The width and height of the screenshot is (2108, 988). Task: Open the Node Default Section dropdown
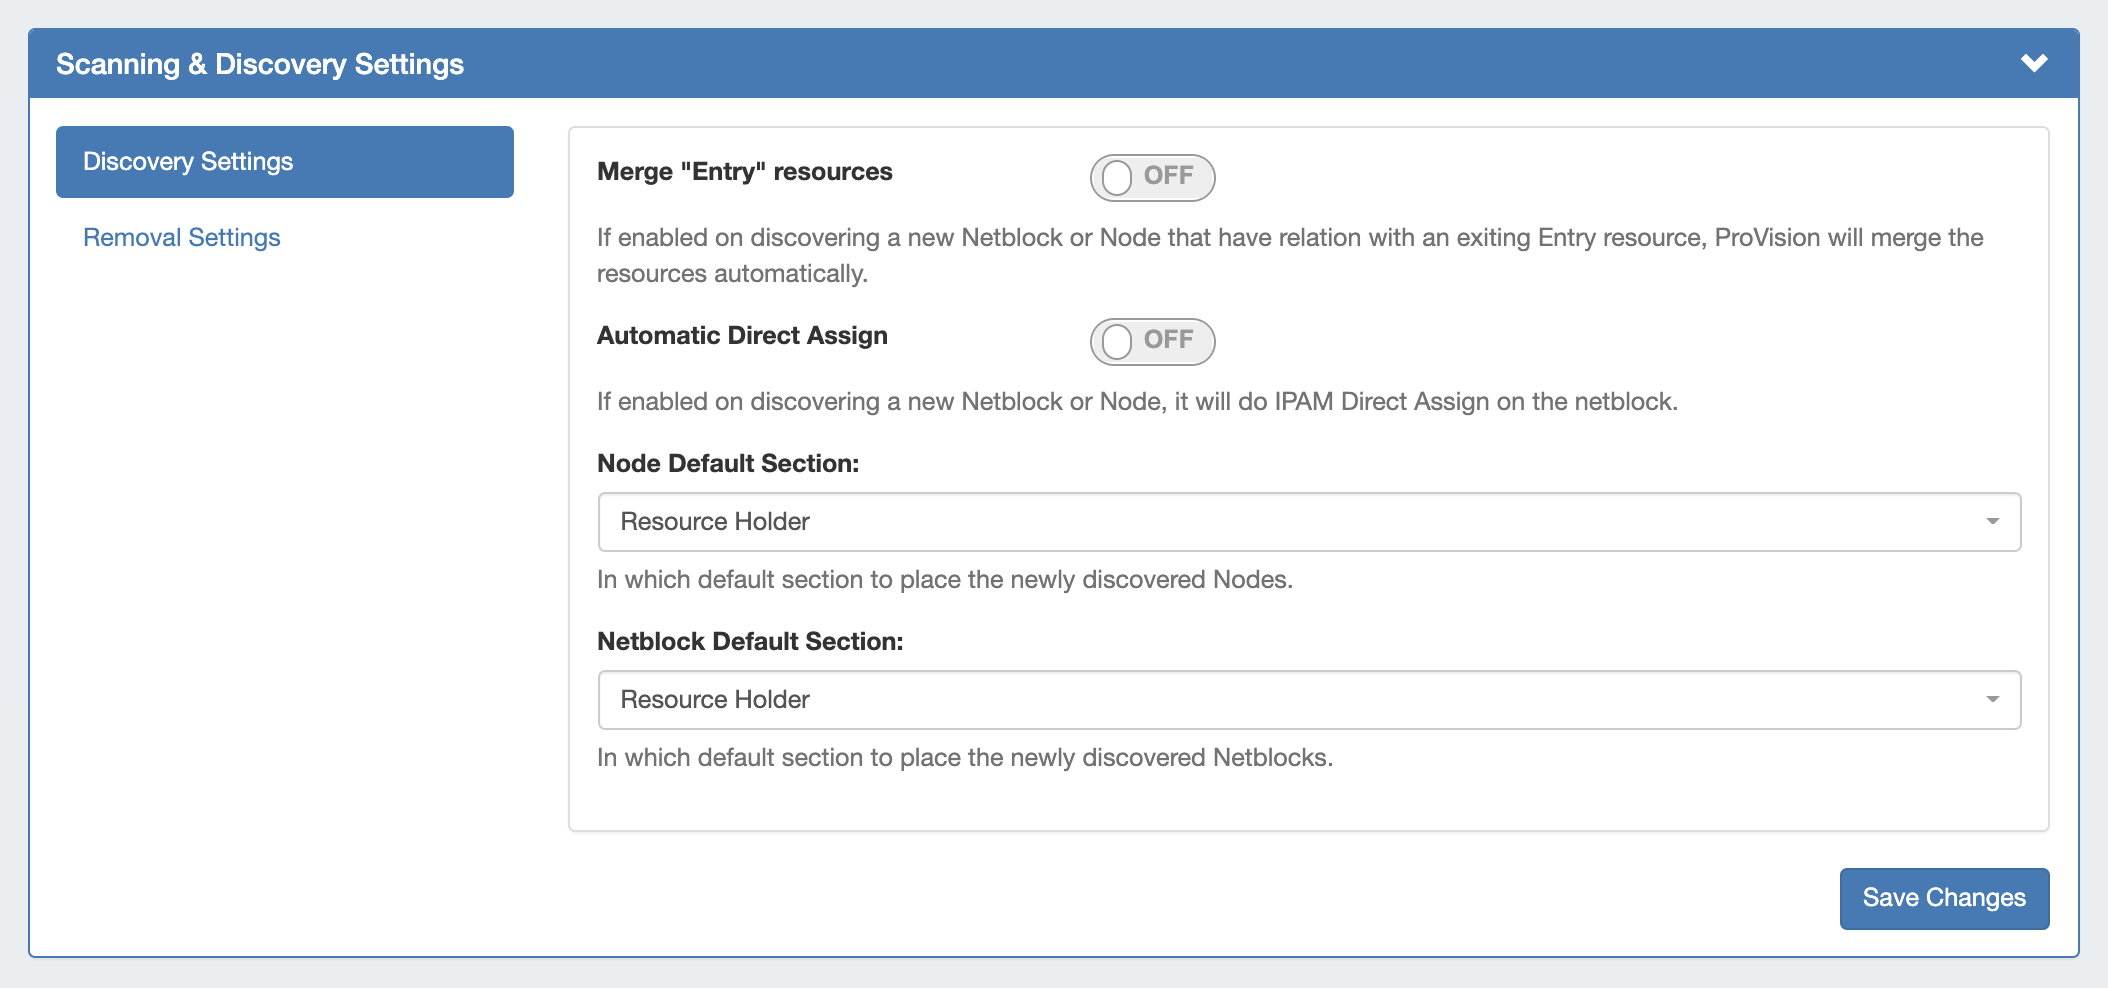pos(1308,522)
